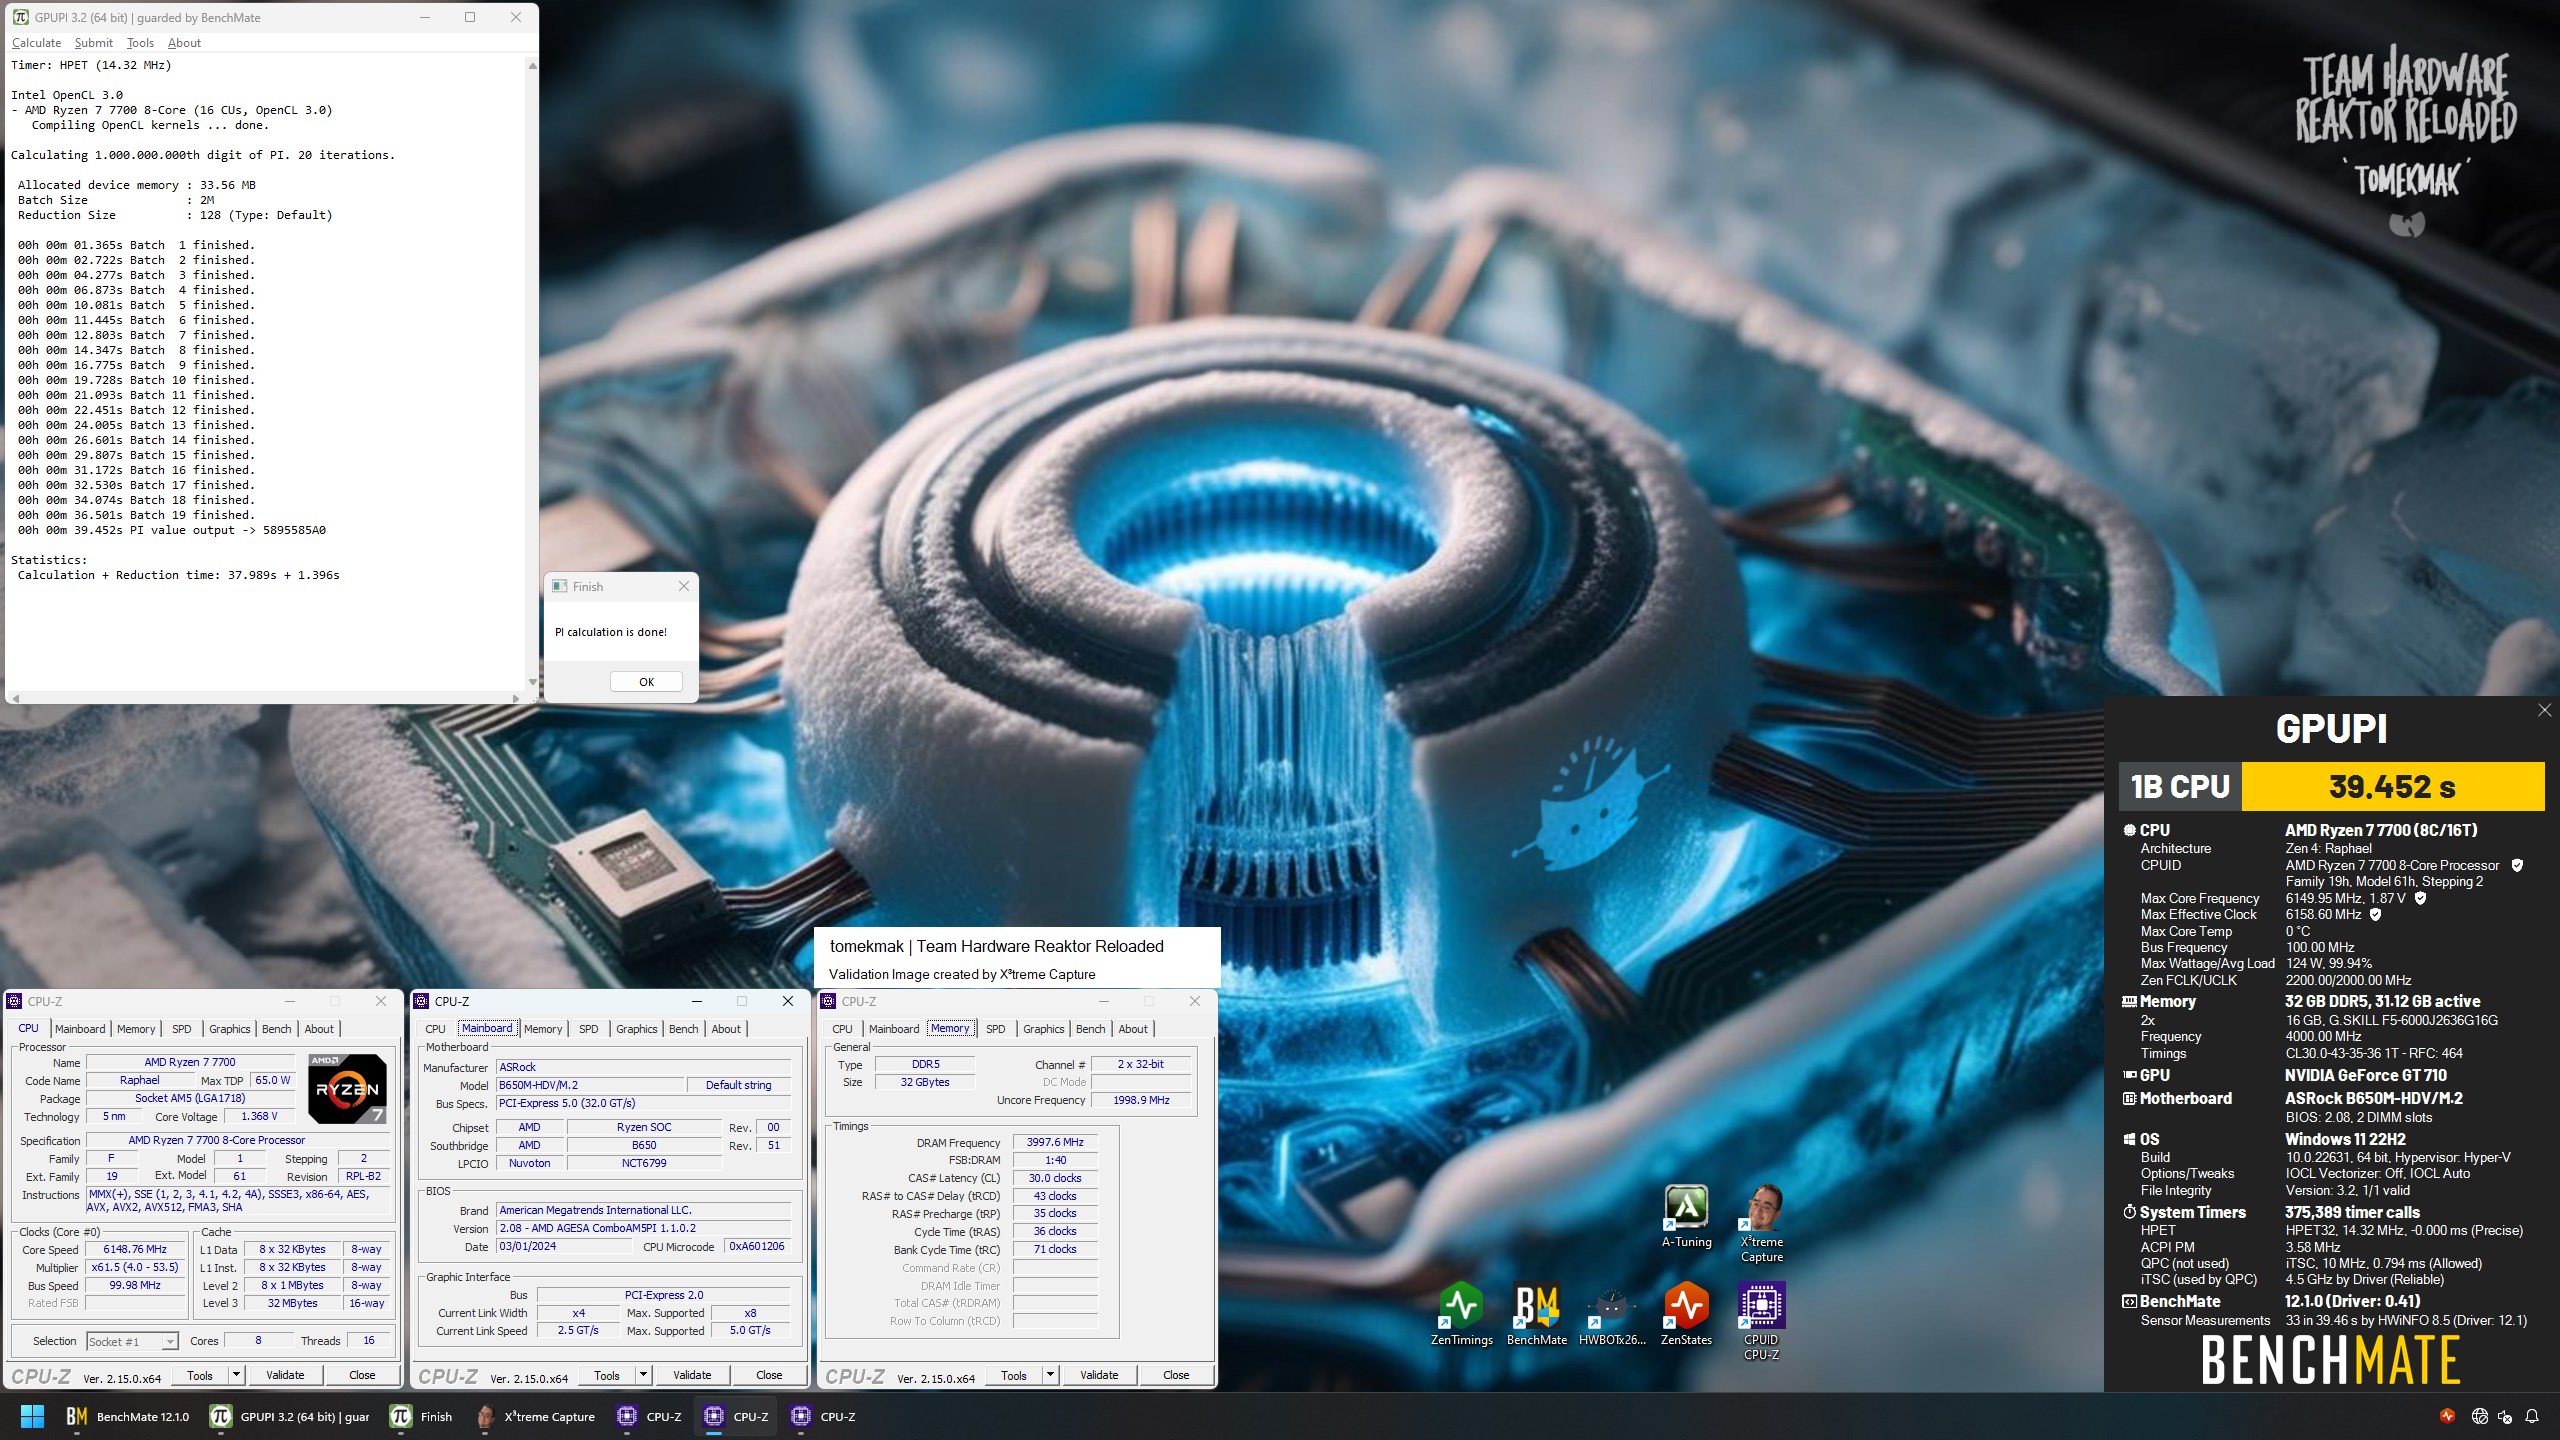Click Close button in middle CPU-Z window
The height and width of the screenshot is (1440, 2560).
click(x=769, y=1375)
